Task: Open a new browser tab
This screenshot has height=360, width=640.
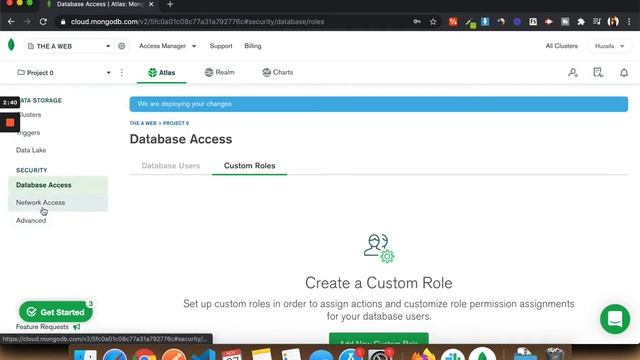Action: point(170,4)
